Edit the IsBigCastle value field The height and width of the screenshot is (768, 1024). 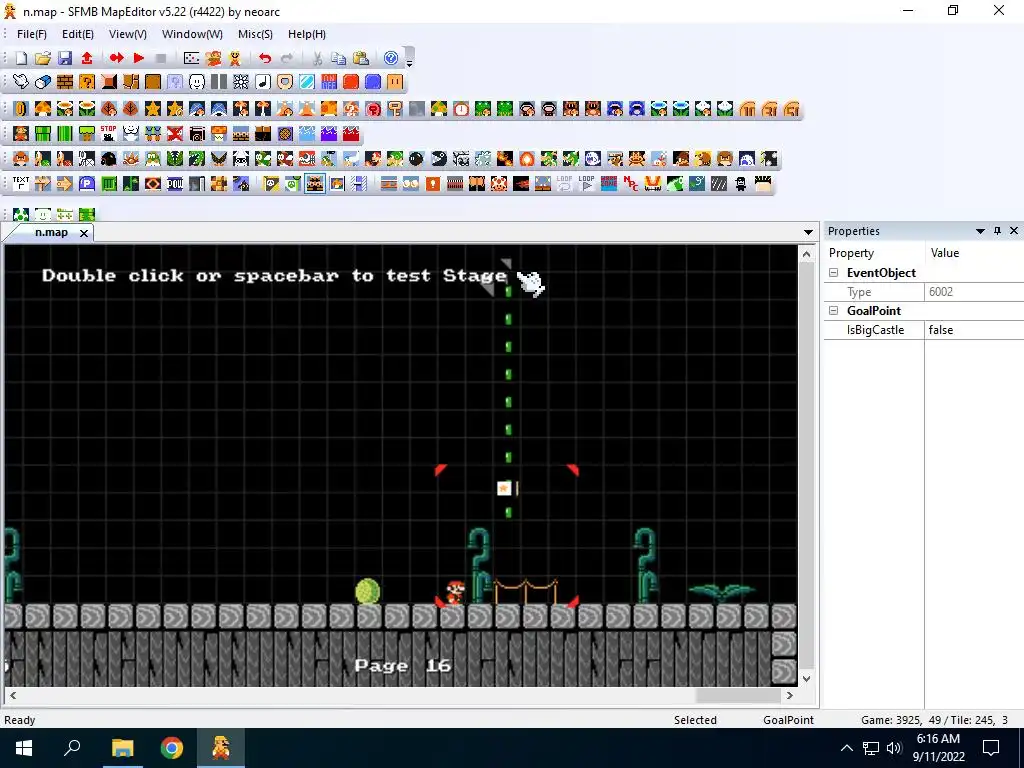974,330
